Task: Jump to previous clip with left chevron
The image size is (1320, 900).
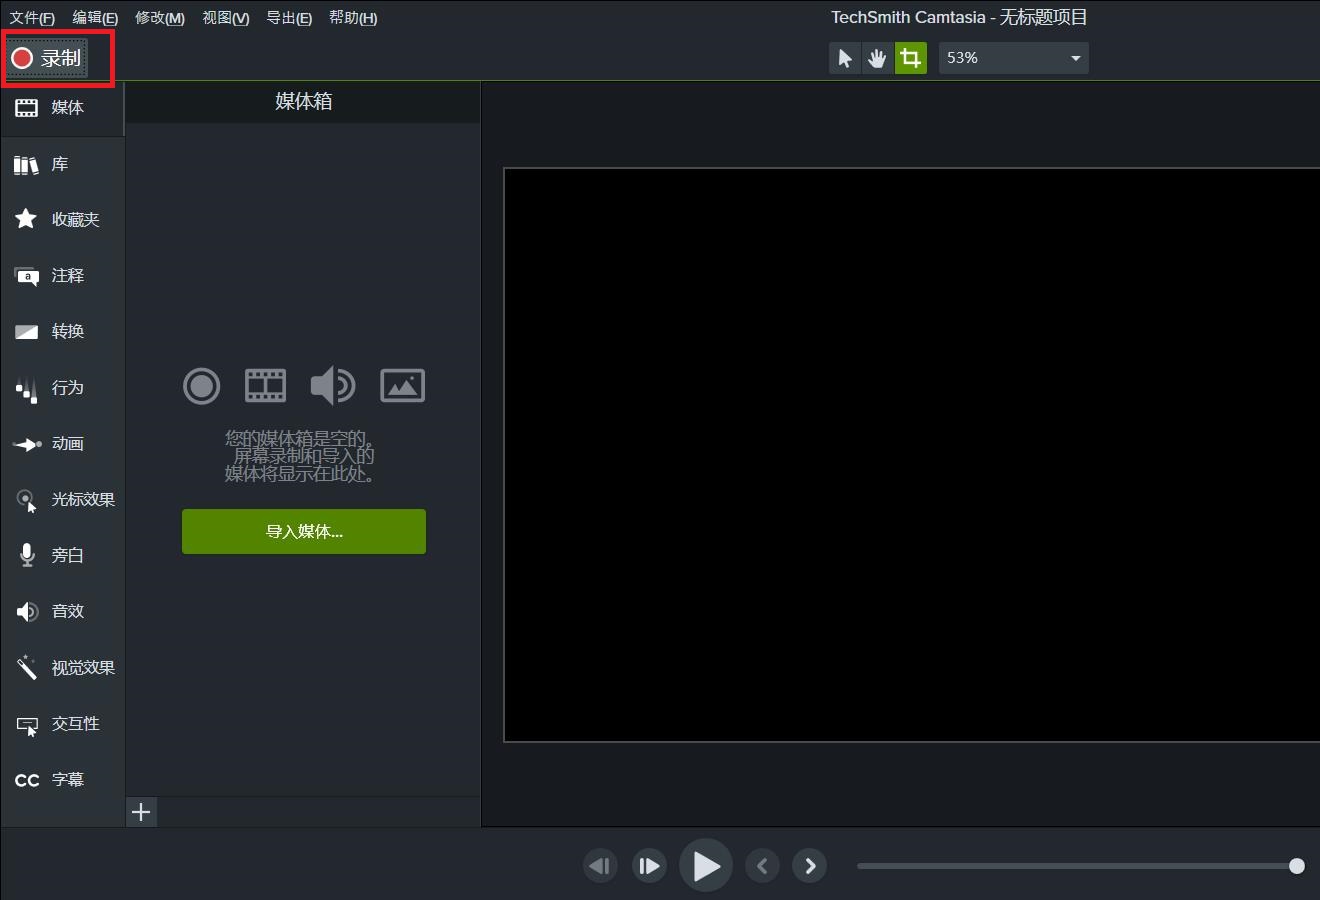Action: tap(762, 866)
